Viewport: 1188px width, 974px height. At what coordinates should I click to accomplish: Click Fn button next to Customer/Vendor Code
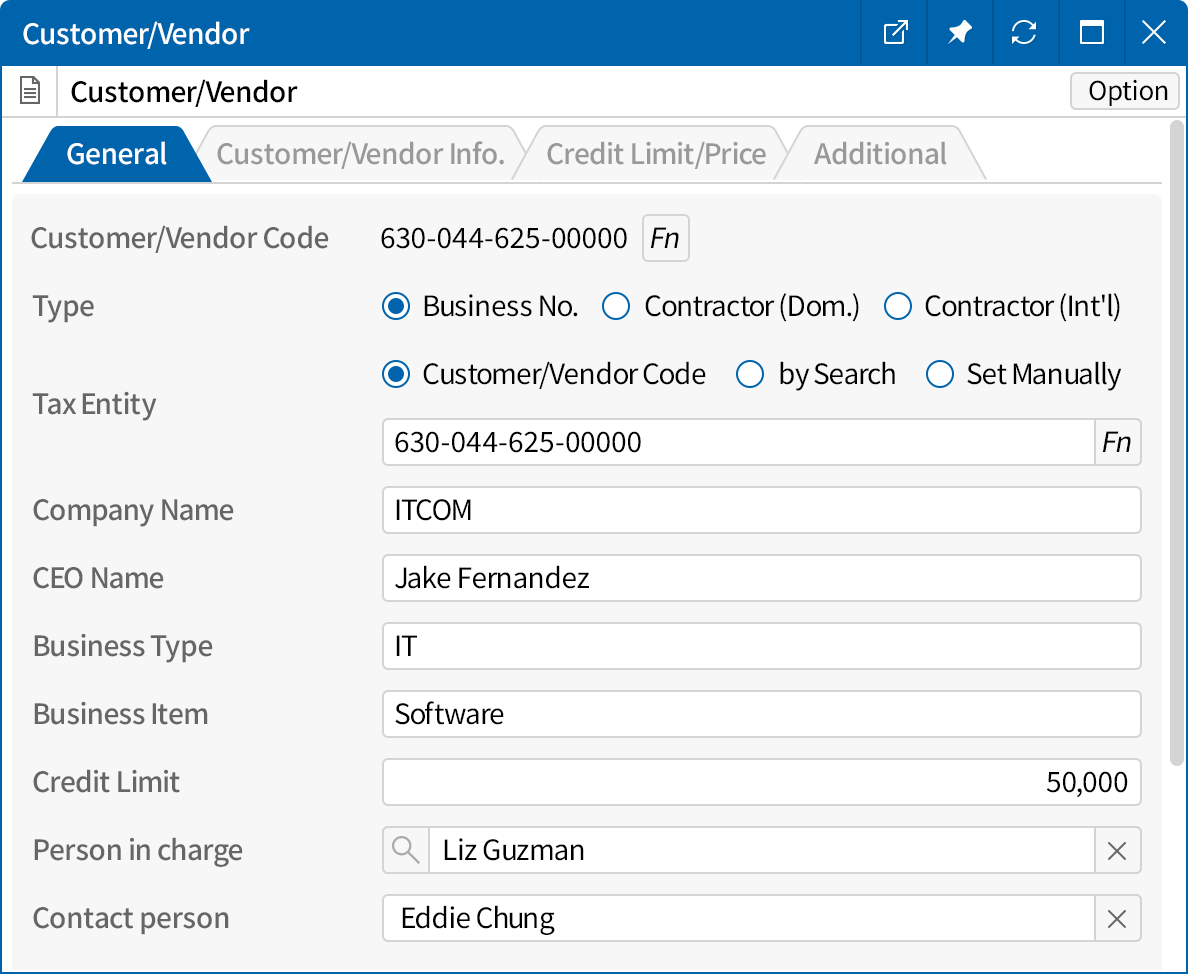click(665, 238)
